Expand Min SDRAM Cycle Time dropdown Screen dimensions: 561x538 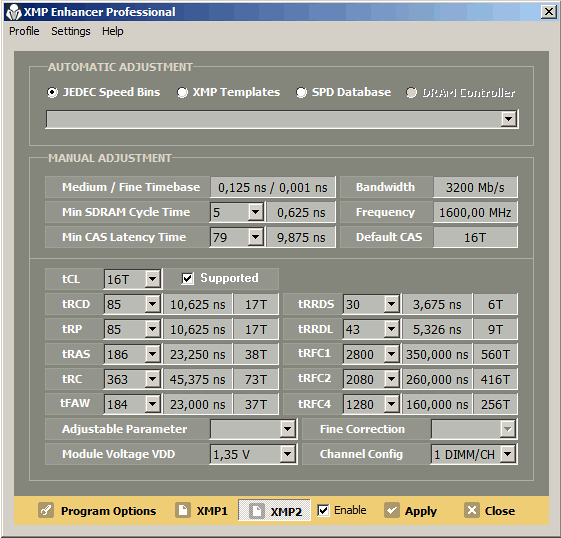(x=255, y=212)
